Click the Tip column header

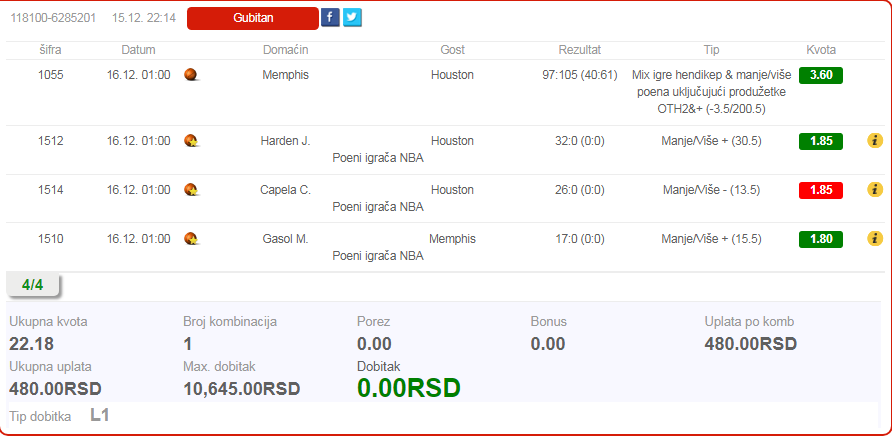point(711,50)
